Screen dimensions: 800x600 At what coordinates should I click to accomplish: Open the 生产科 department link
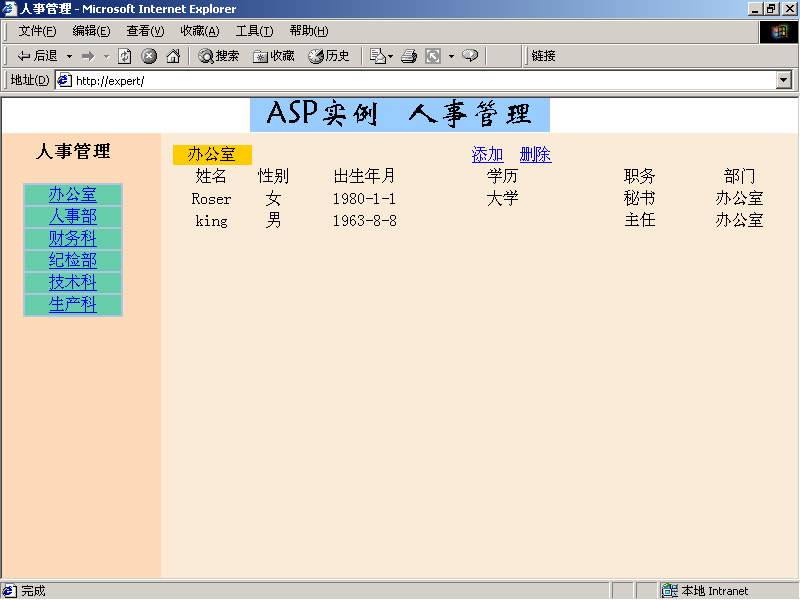click(73, 304)
